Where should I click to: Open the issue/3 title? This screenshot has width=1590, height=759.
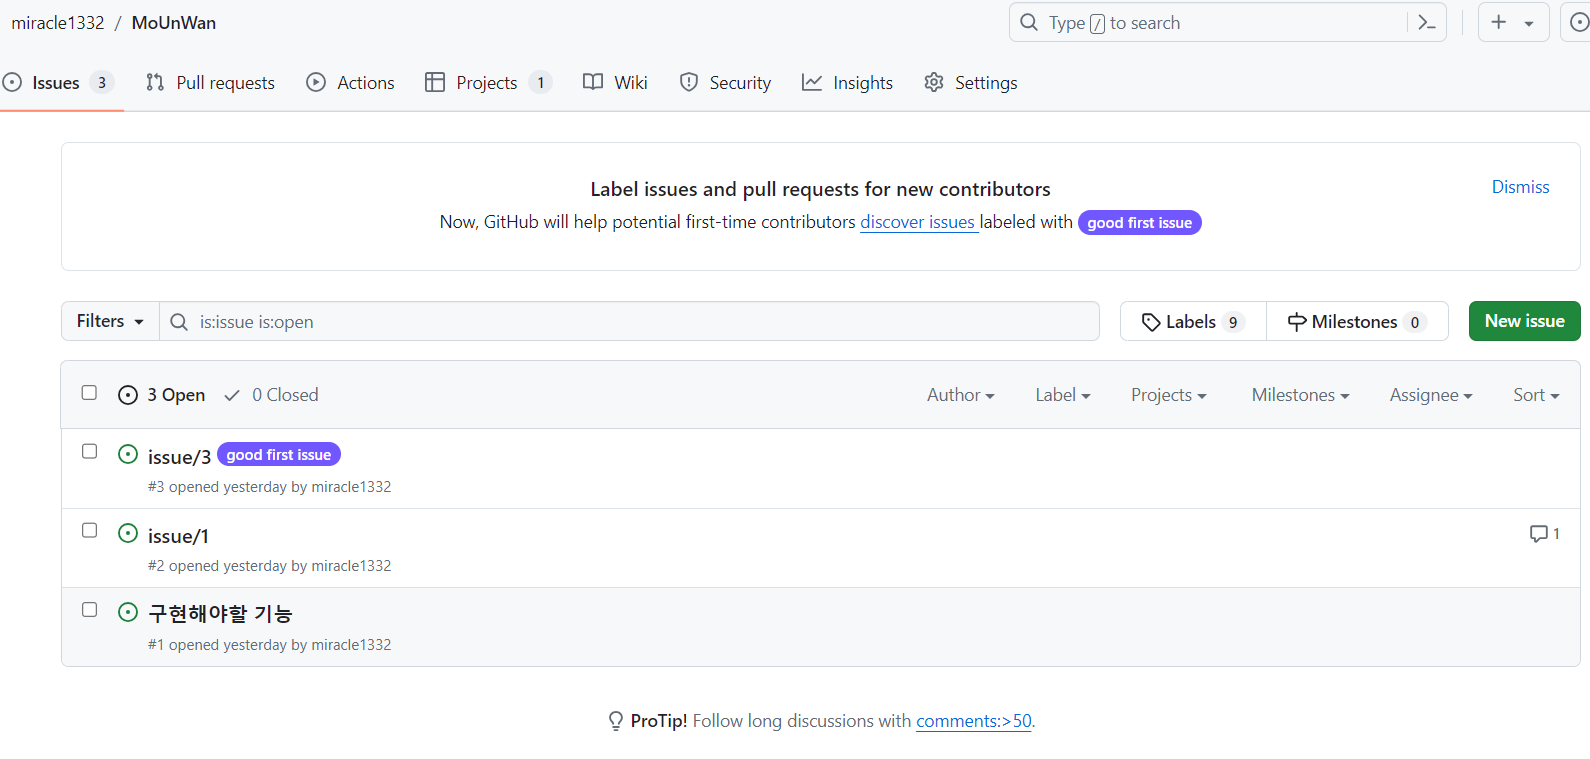[179, 457]
